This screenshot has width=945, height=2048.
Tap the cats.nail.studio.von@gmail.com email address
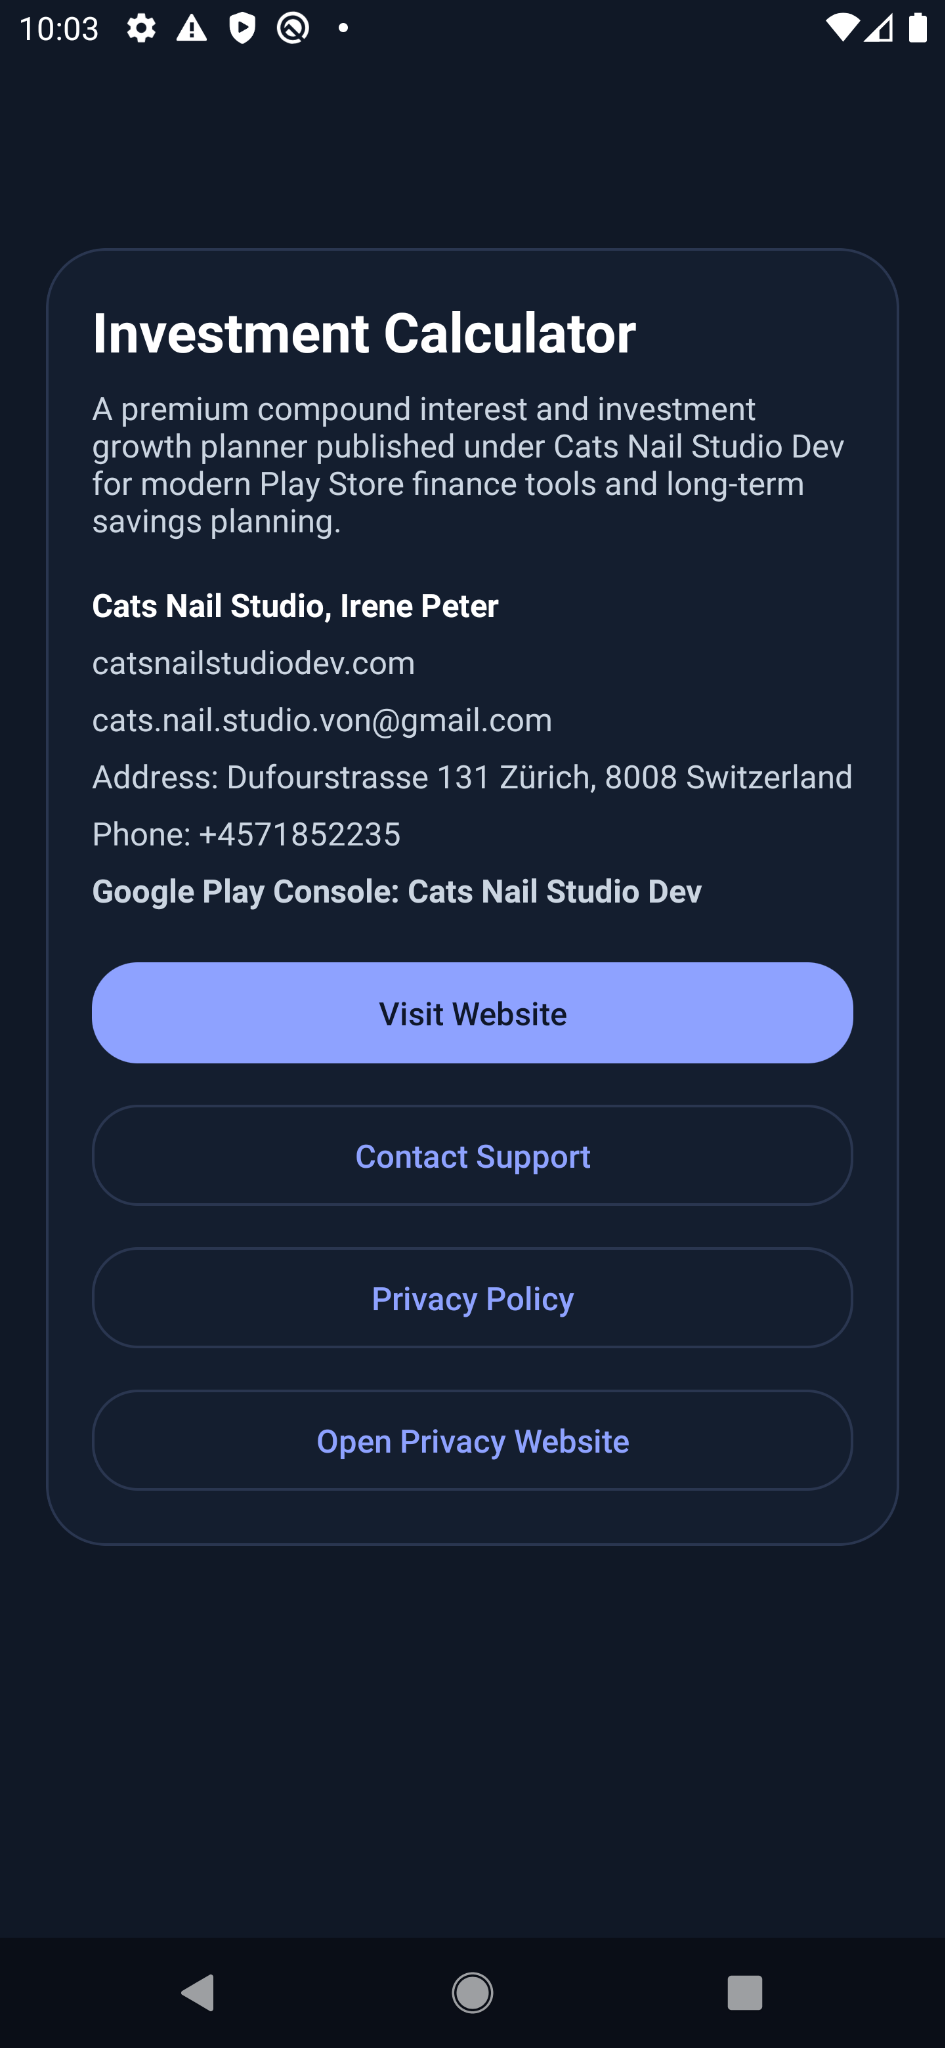click(x=322, y=720)
